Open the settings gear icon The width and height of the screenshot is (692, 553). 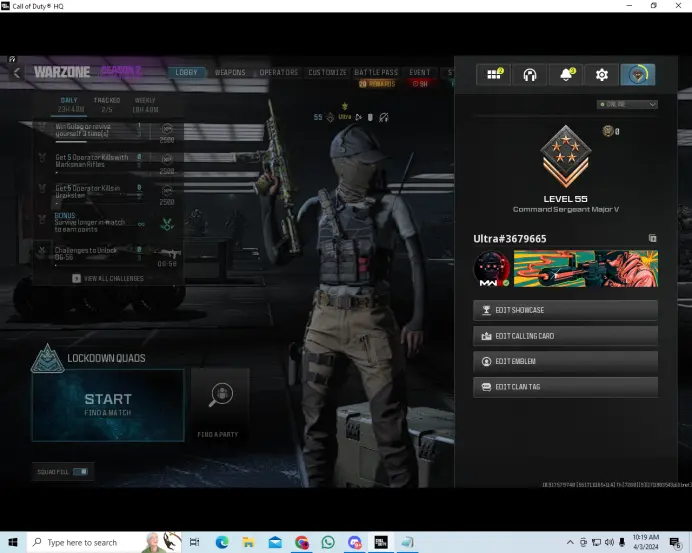pyautogui.click(x=601, y=75)
